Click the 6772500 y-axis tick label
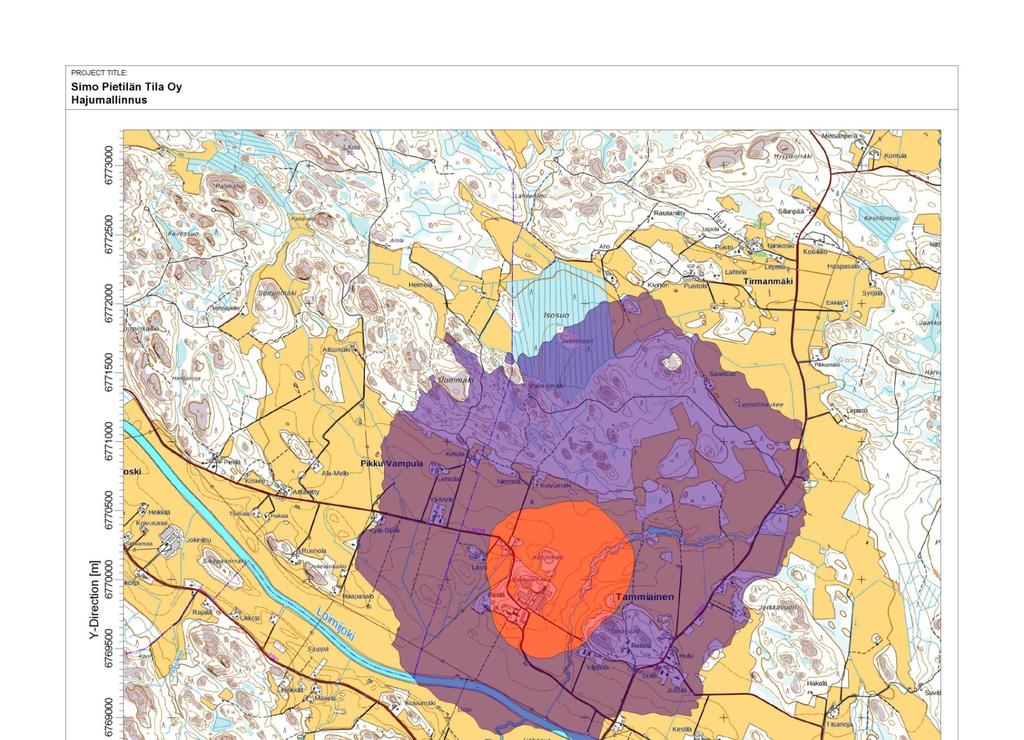The image size is (1024, 740). tap(109, 234)
